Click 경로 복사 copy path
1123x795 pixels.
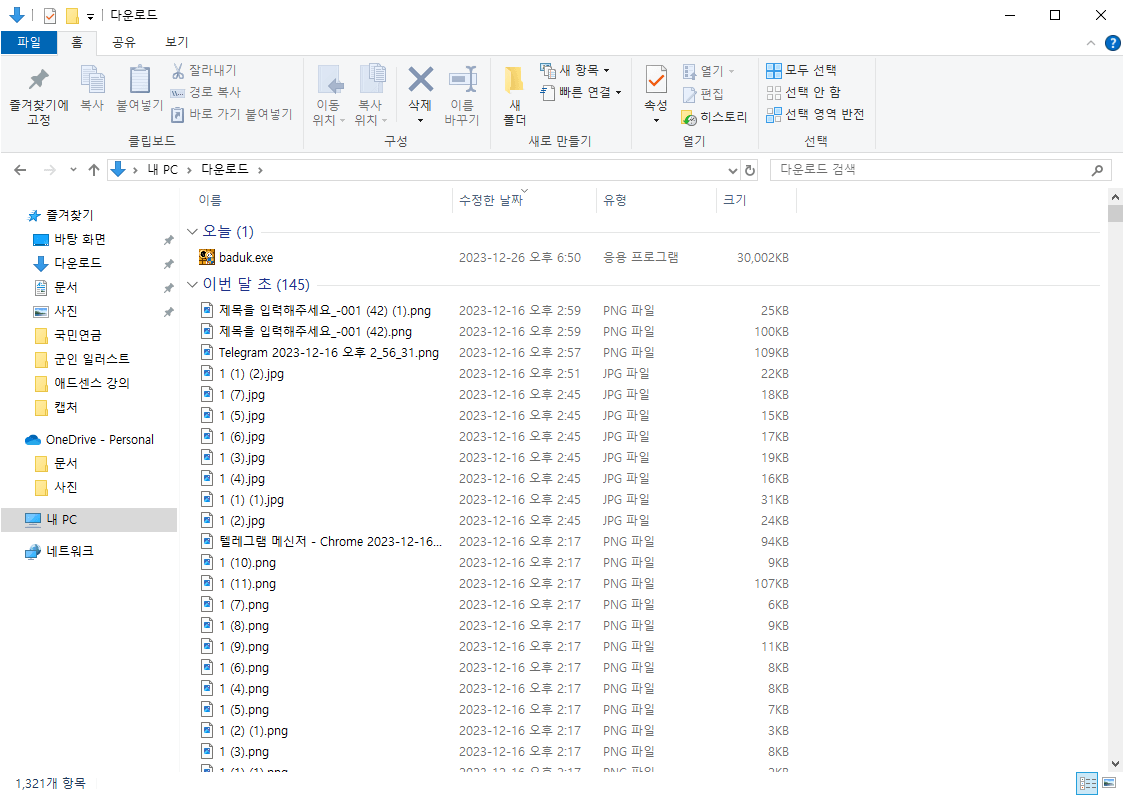206,92
